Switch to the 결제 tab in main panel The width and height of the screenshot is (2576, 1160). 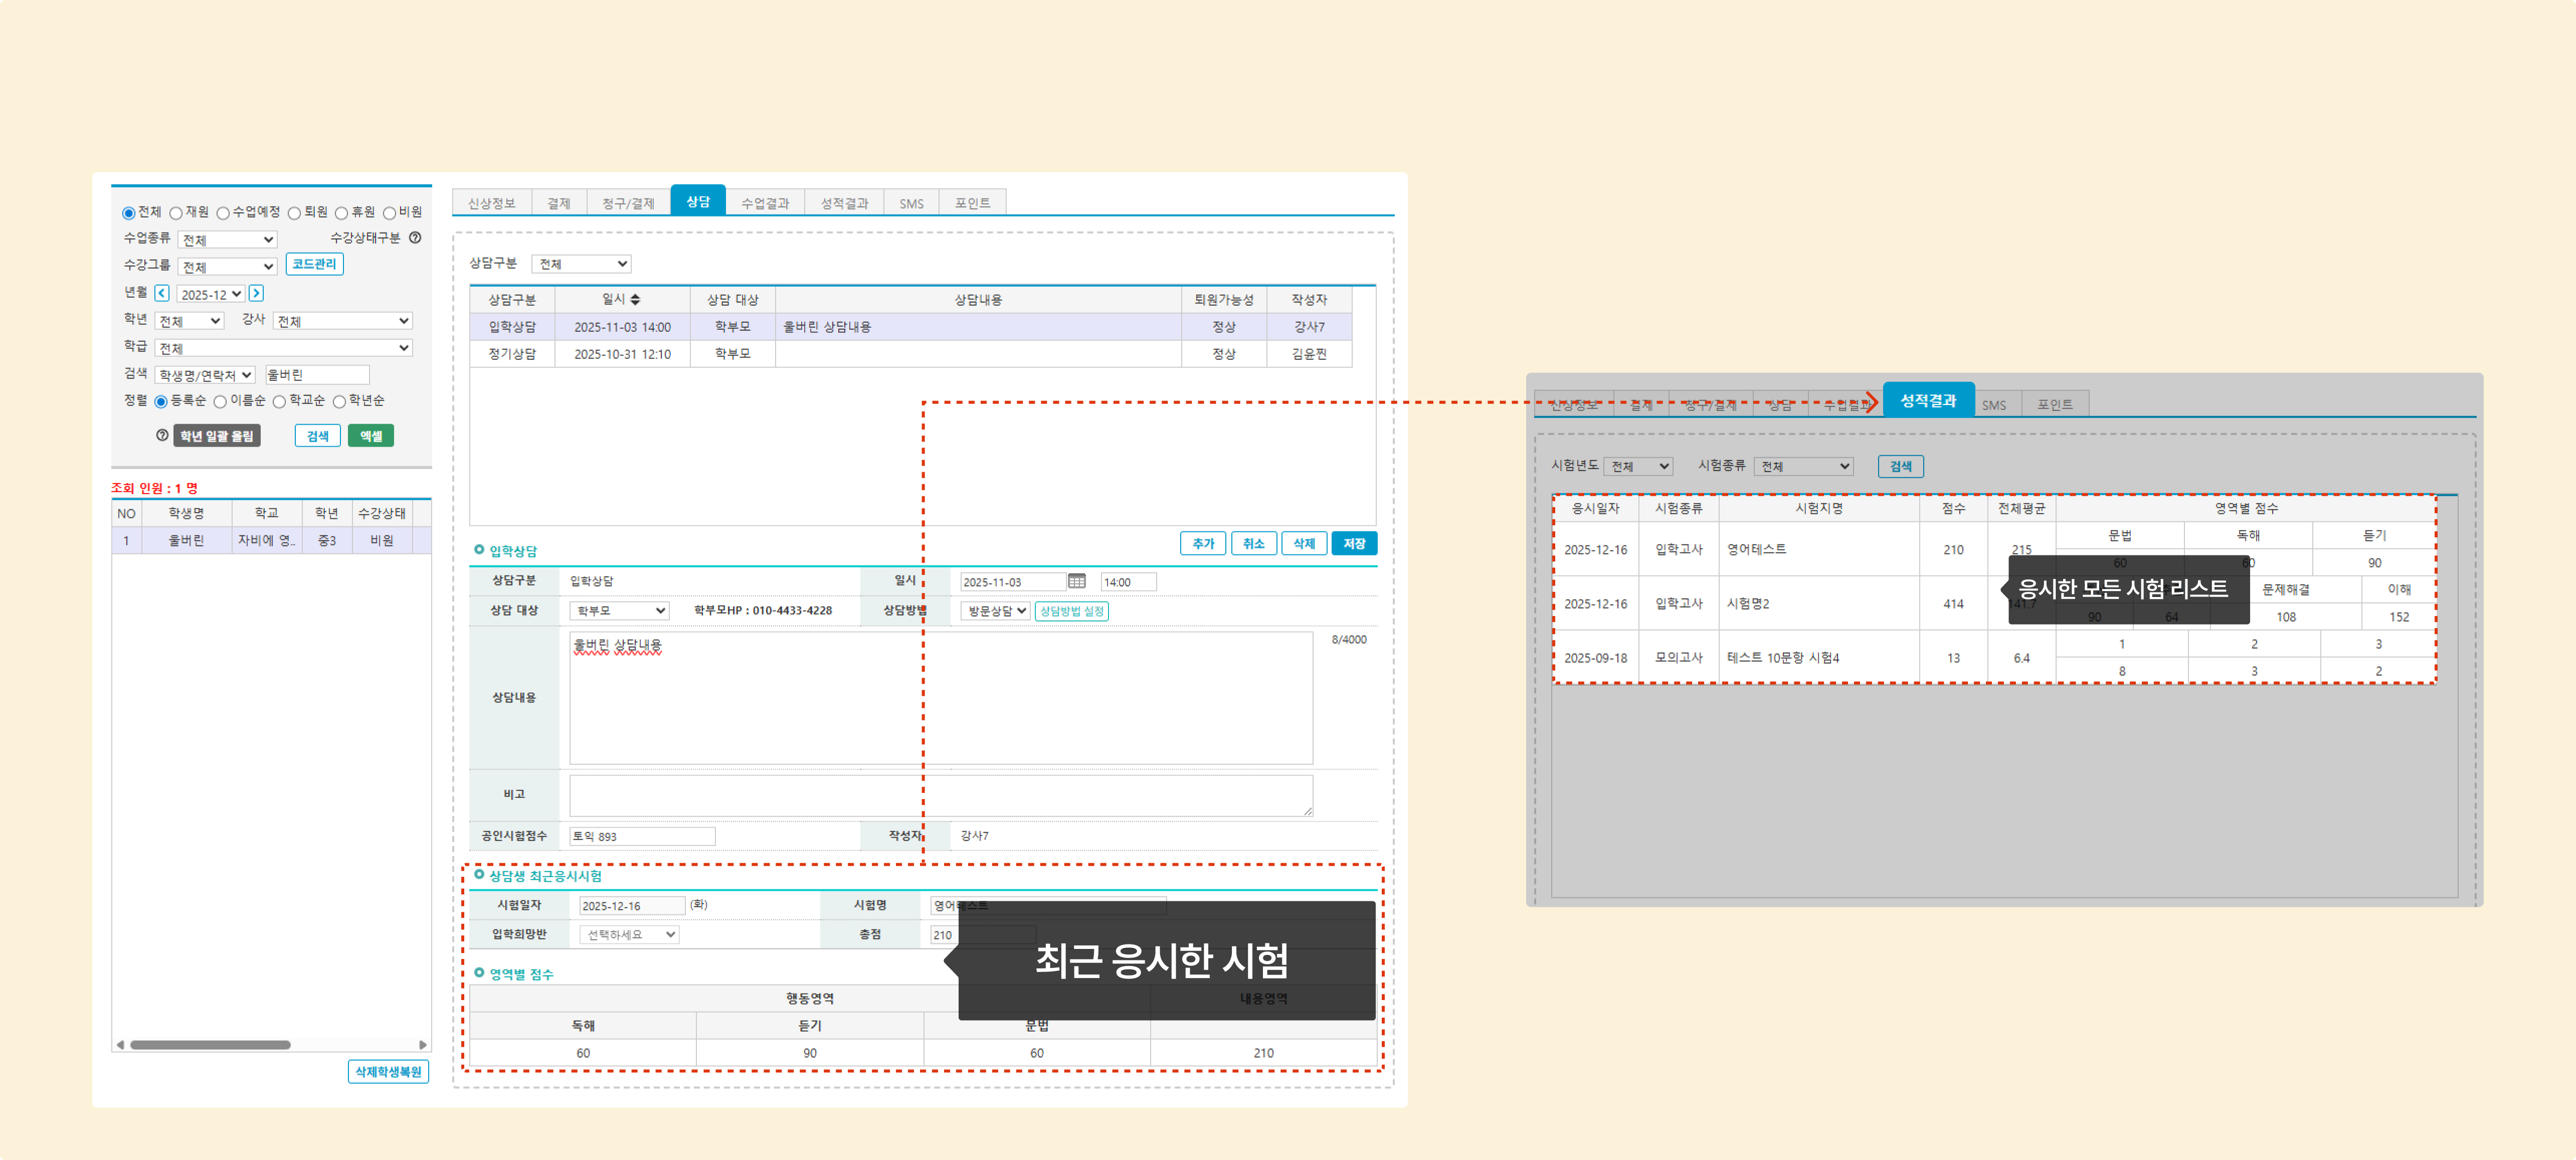[559, 203]
